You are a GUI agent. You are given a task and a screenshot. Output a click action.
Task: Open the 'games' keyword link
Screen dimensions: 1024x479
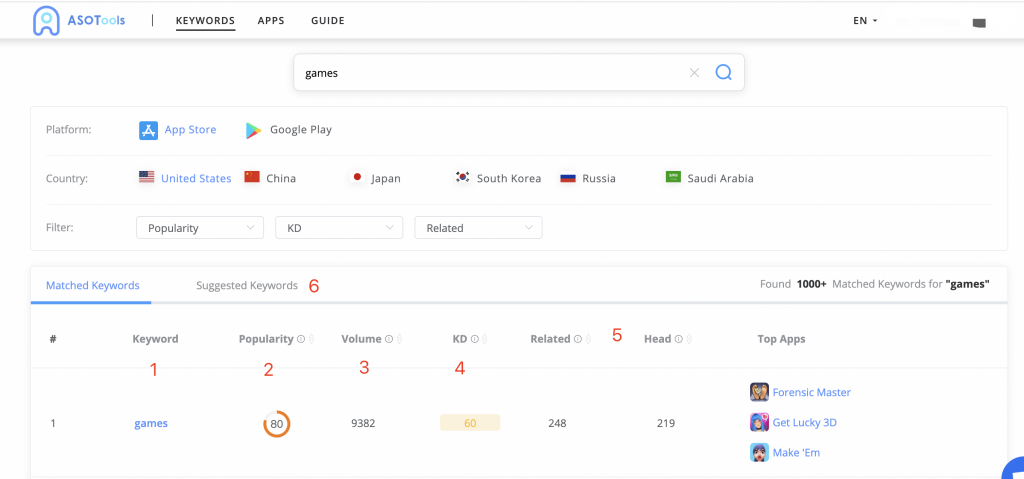click(151, 423)
